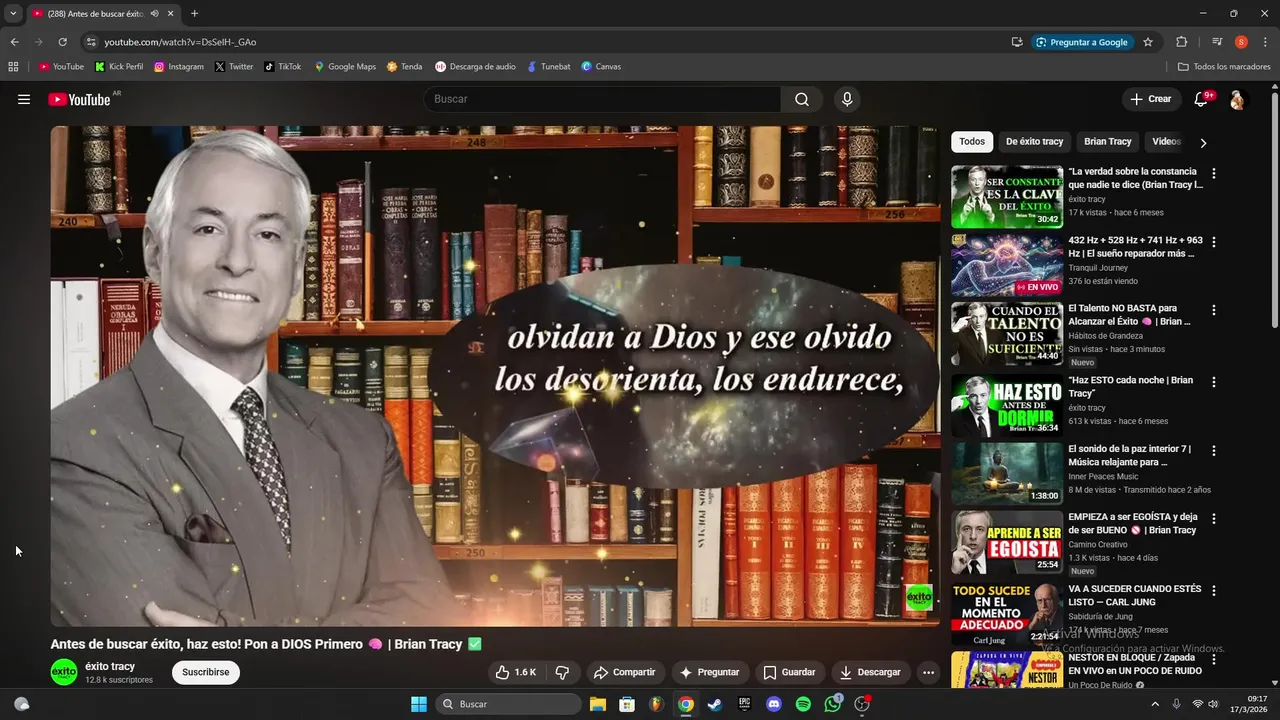Select the "De éxito tracy" chip
Image resolution: width=1280 pixels, height=720 pixels.
click(1034, 141)
